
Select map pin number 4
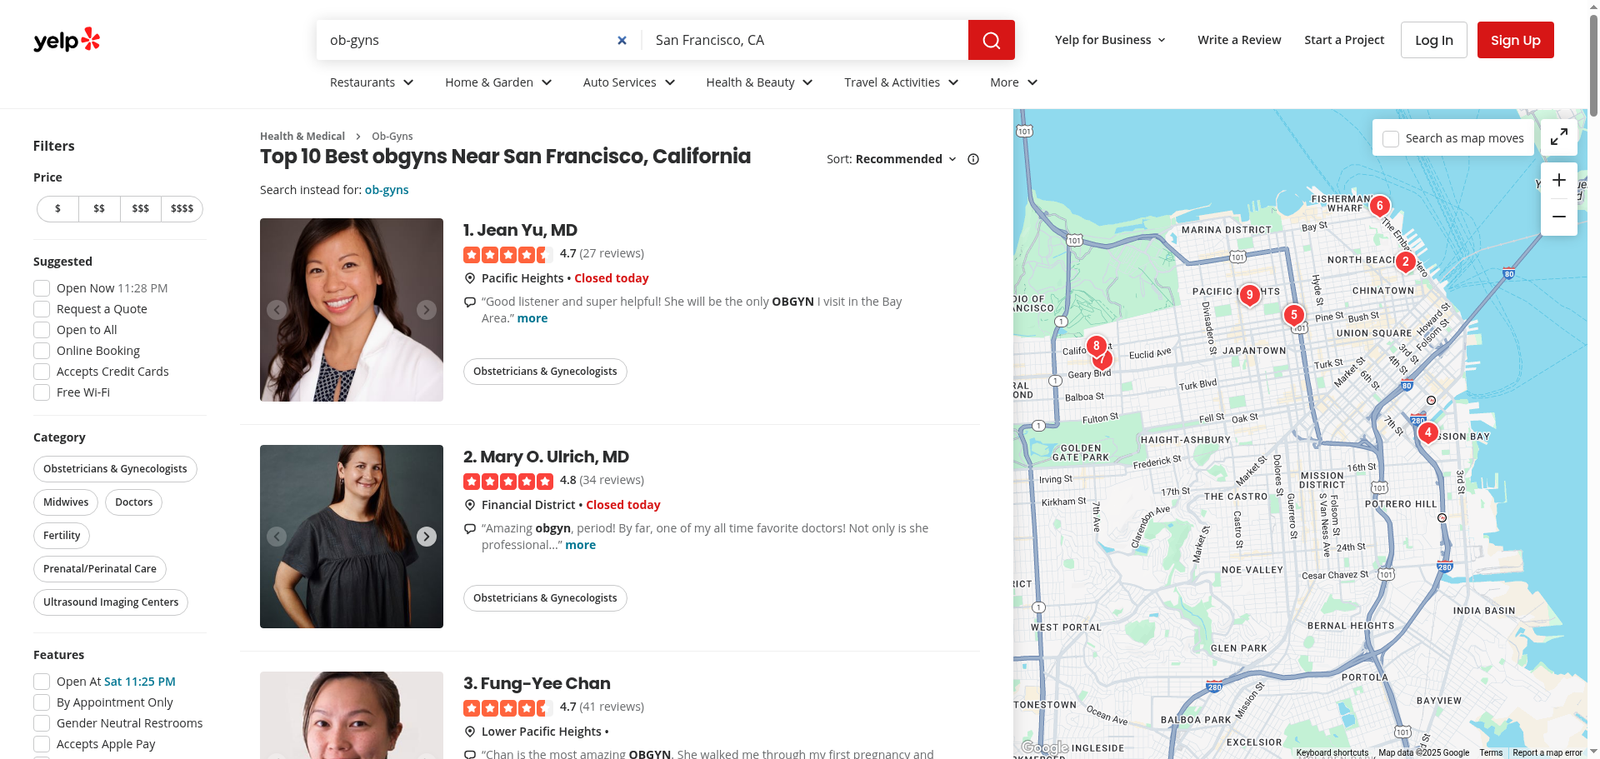[x=1428, y=433]
